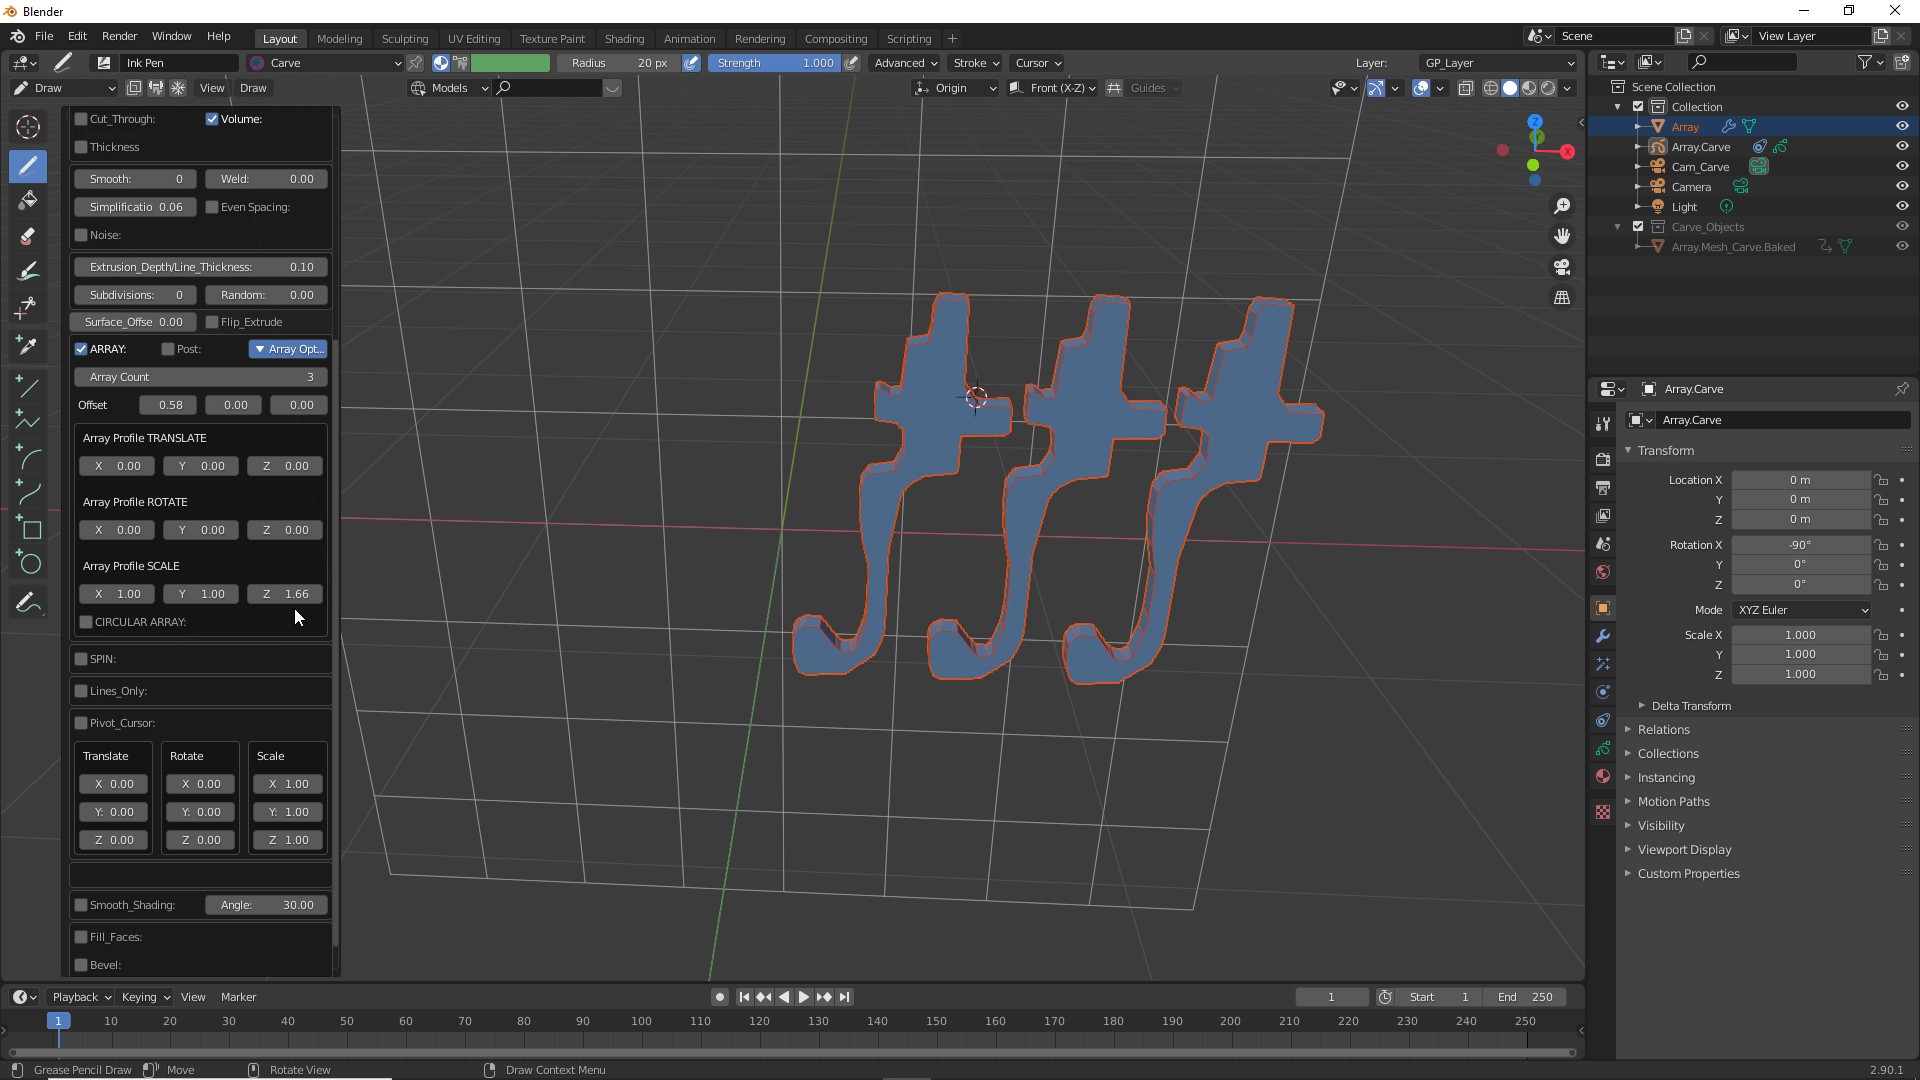Toggle camera view in viewport
Screen dimensions: 1920x1080
pyautogui.click(x=1562, y=267)
